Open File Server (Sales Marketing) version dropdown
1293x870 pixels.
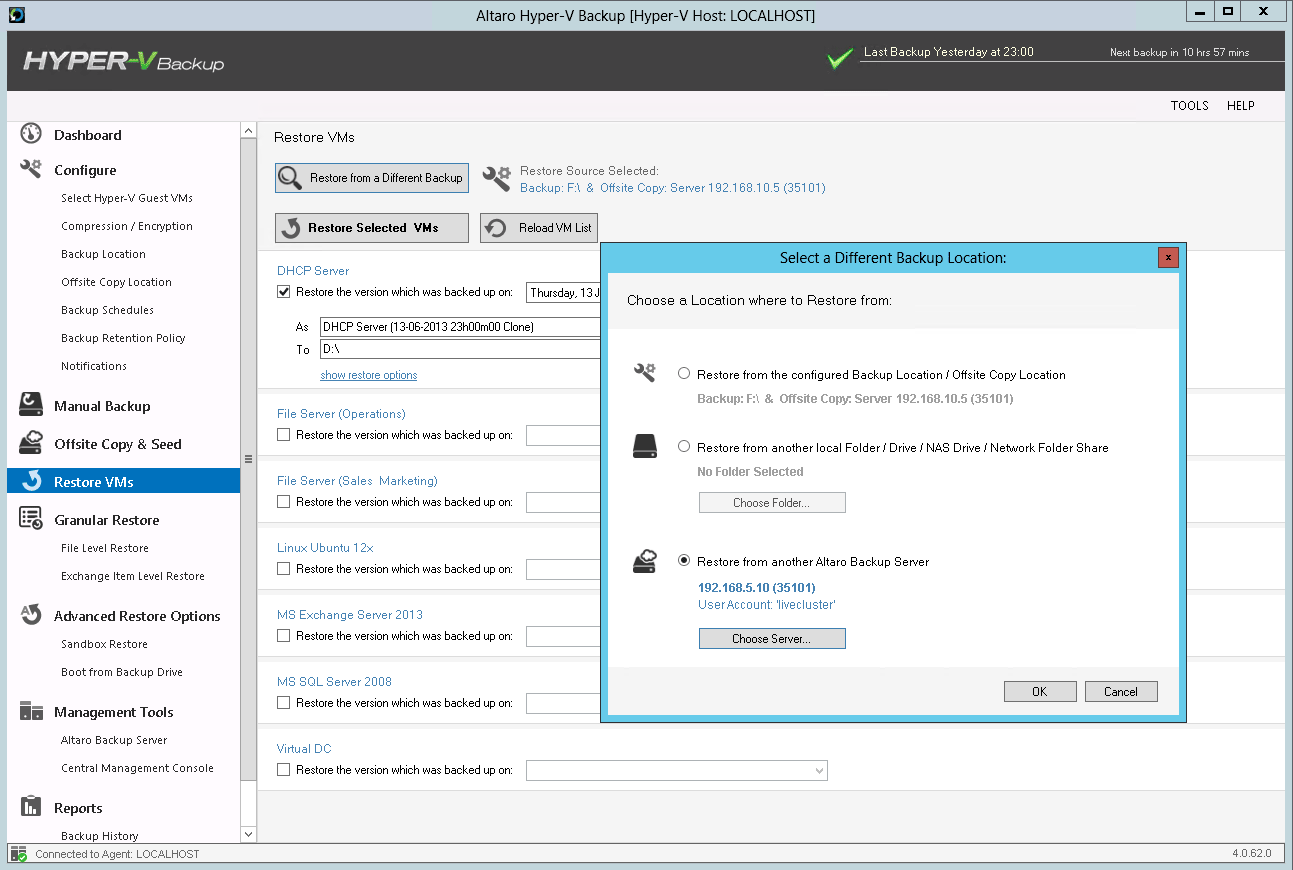563,502
